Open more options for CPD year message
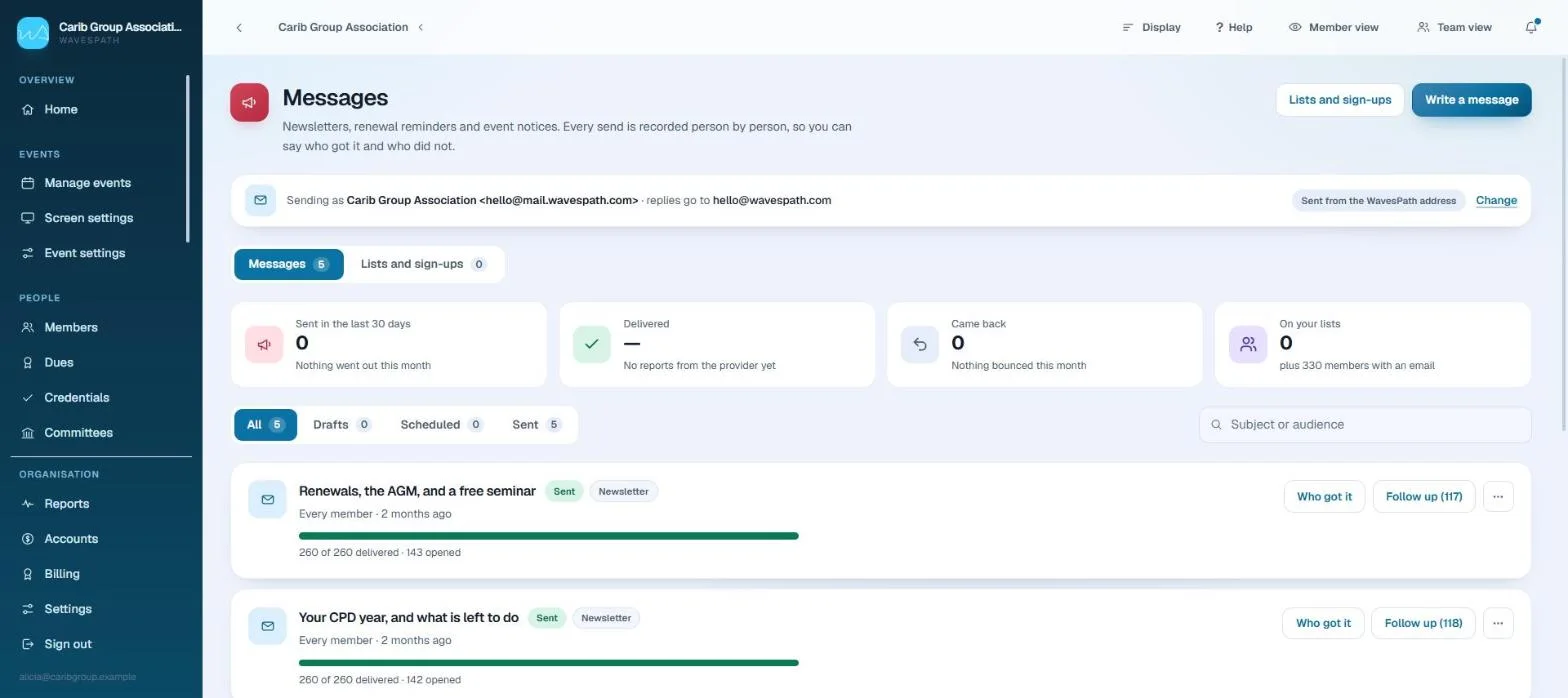 tap(1498, 623)
